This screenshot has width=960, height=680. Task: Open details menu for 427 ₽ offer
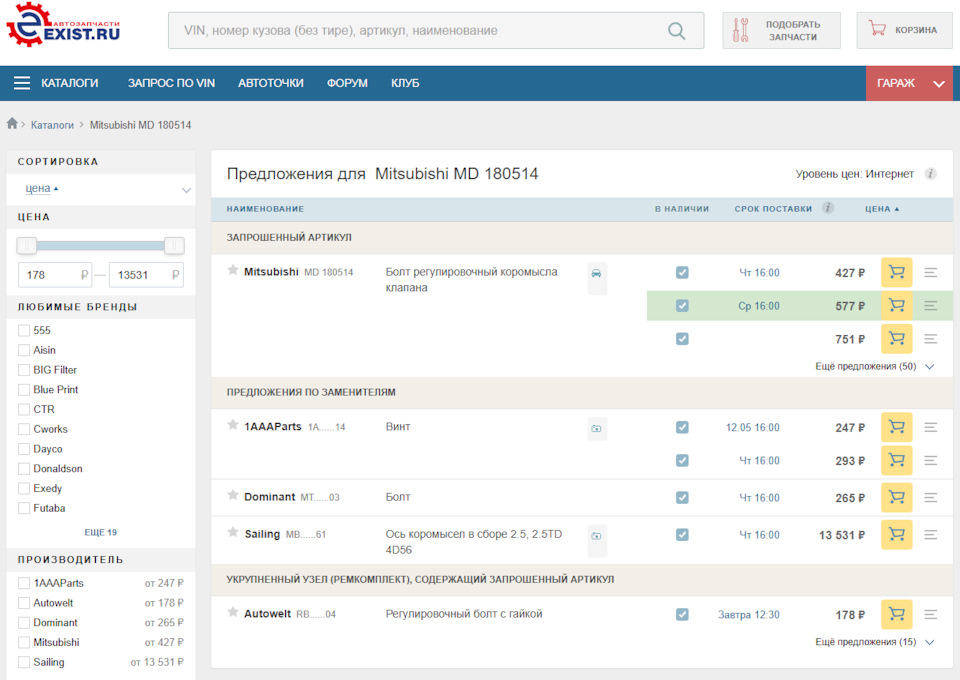[931, 272]
